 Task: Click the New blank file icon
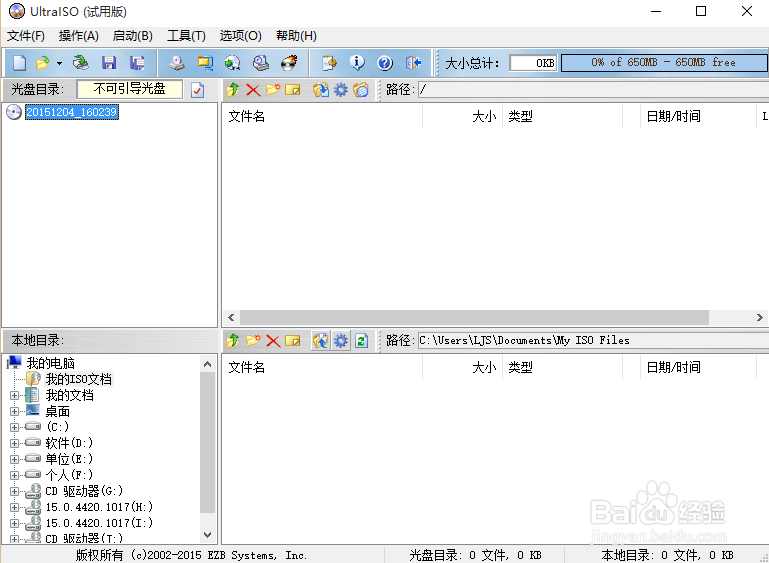coord(19,63)
